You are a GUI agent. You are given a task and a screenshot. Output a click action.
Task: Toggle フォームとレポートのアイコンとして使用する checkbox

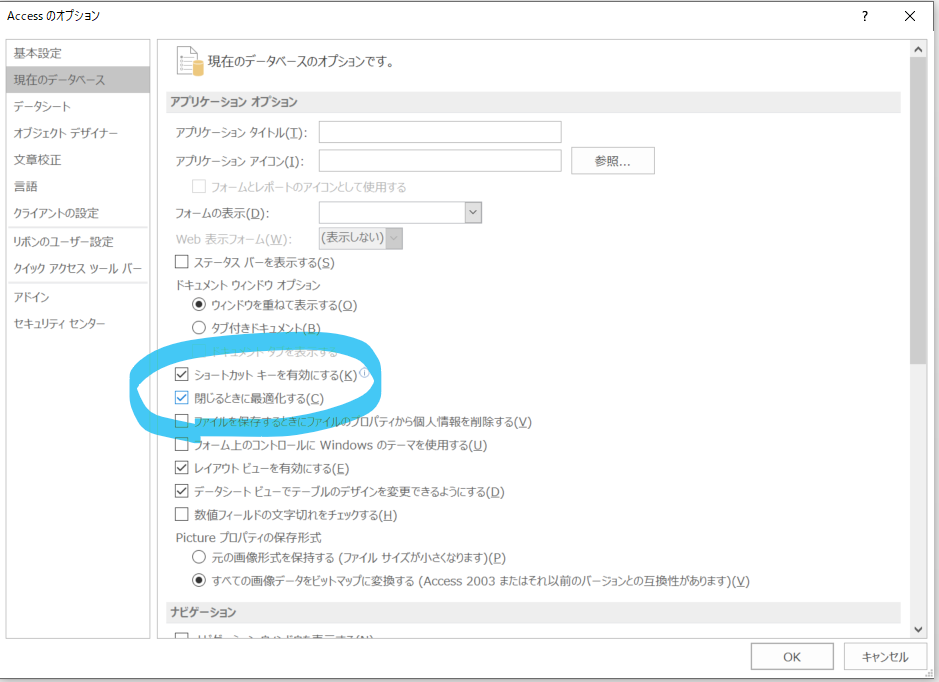pyautogui.click(x=199, y=187)
